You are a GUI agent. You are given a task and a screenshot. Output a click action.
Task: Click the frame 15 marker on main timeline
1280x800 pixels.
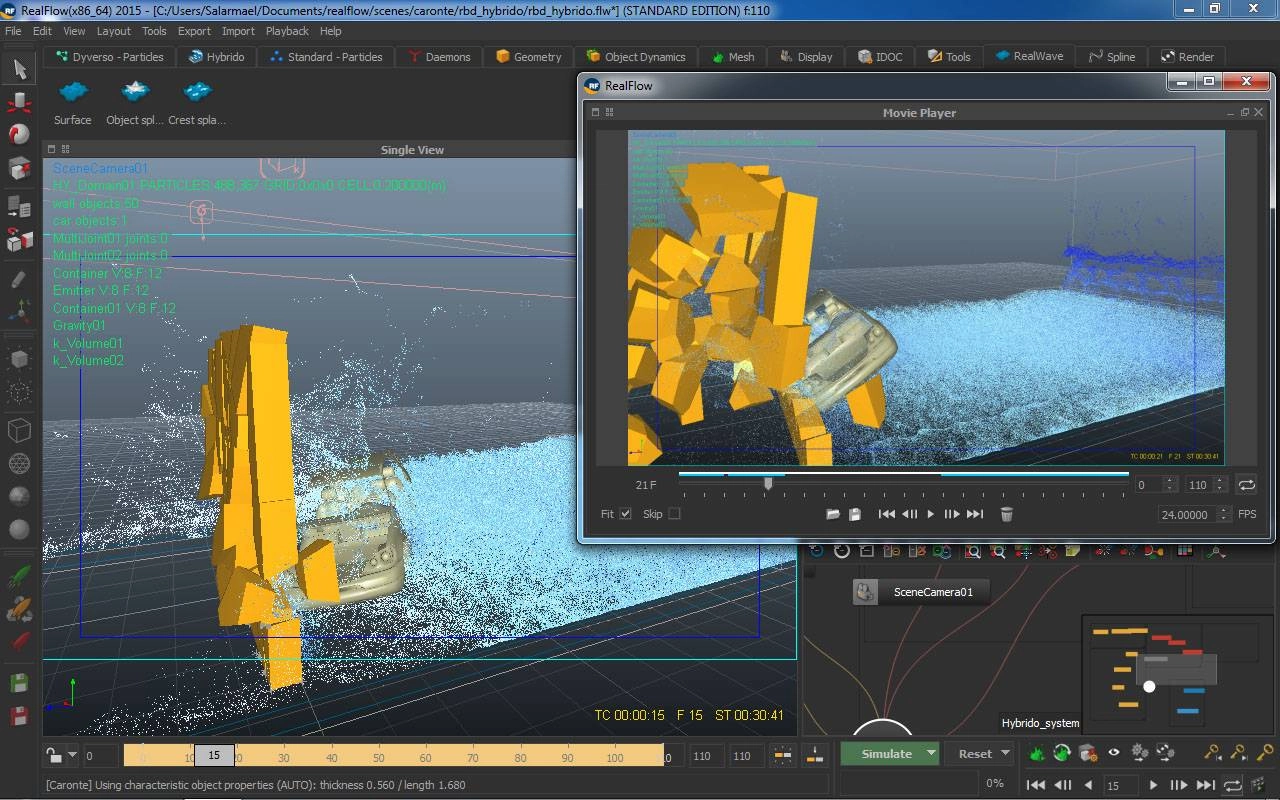pos(214,756)
